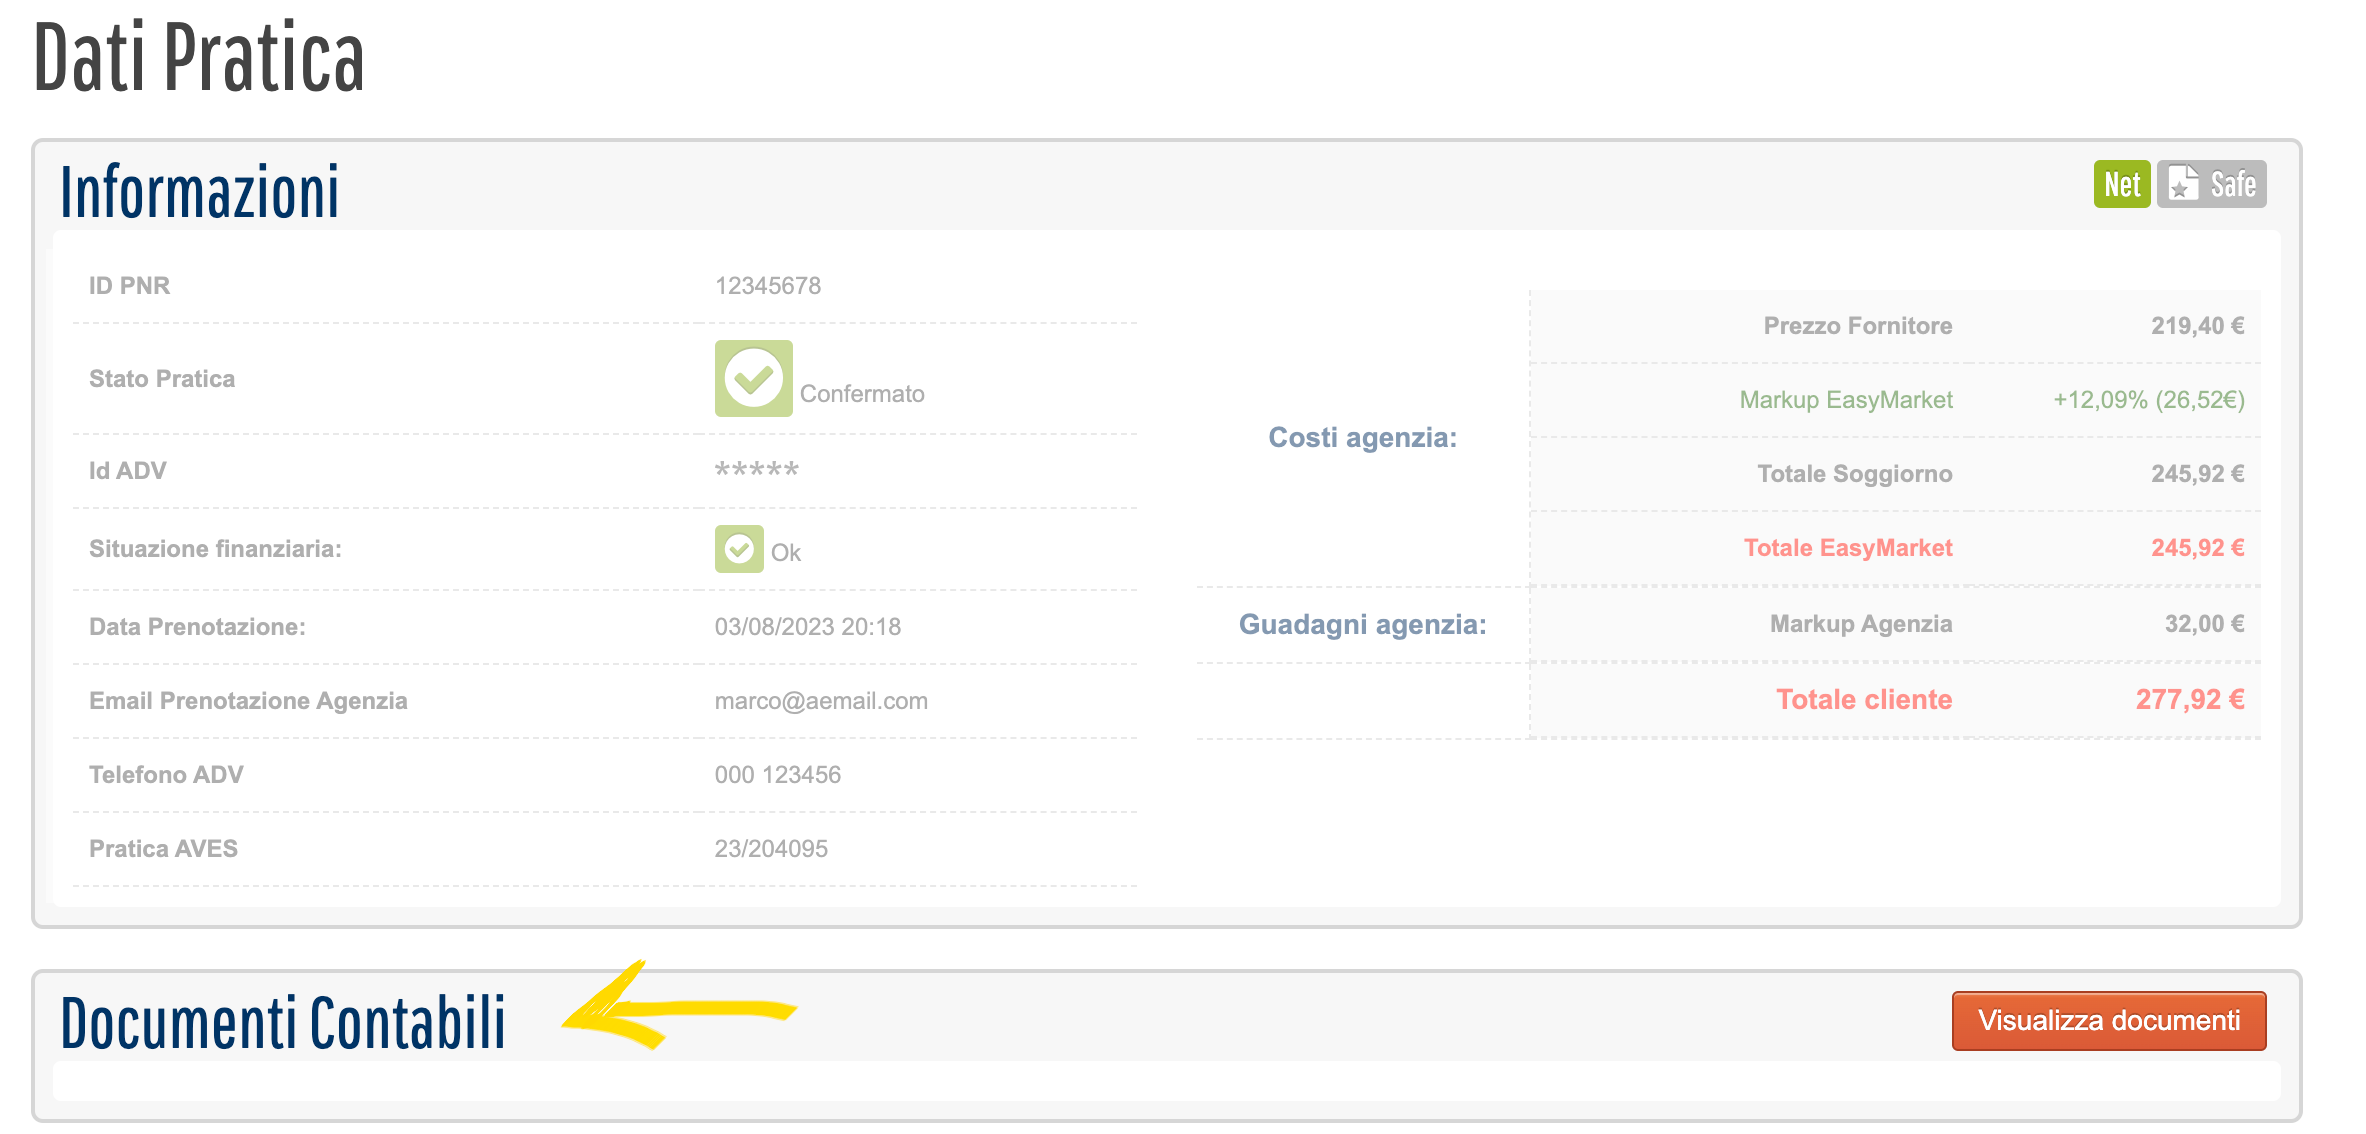The height and width of the screenshot is (1134, 2366).
Task: Click the Totale EasyMarket red label
Action: tap(1847, 548)
